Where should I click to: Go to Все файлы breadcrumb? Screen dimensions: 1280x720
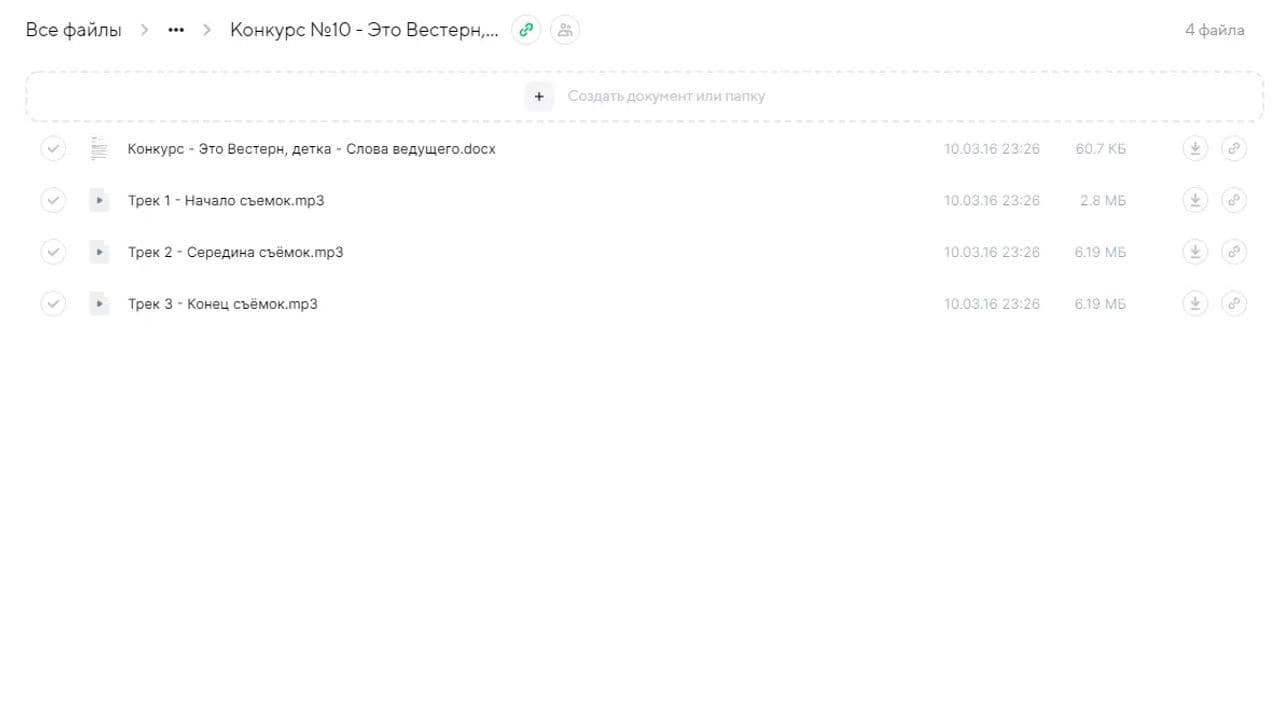[x=73, y=30]
